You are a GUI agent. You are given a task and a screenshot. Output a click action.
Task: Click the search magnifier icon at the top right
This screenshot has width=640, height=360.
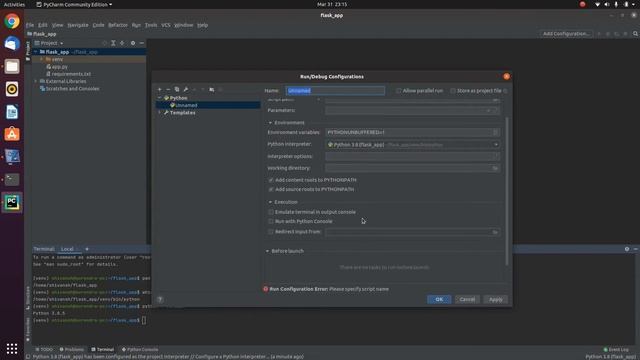pos(635,33)
